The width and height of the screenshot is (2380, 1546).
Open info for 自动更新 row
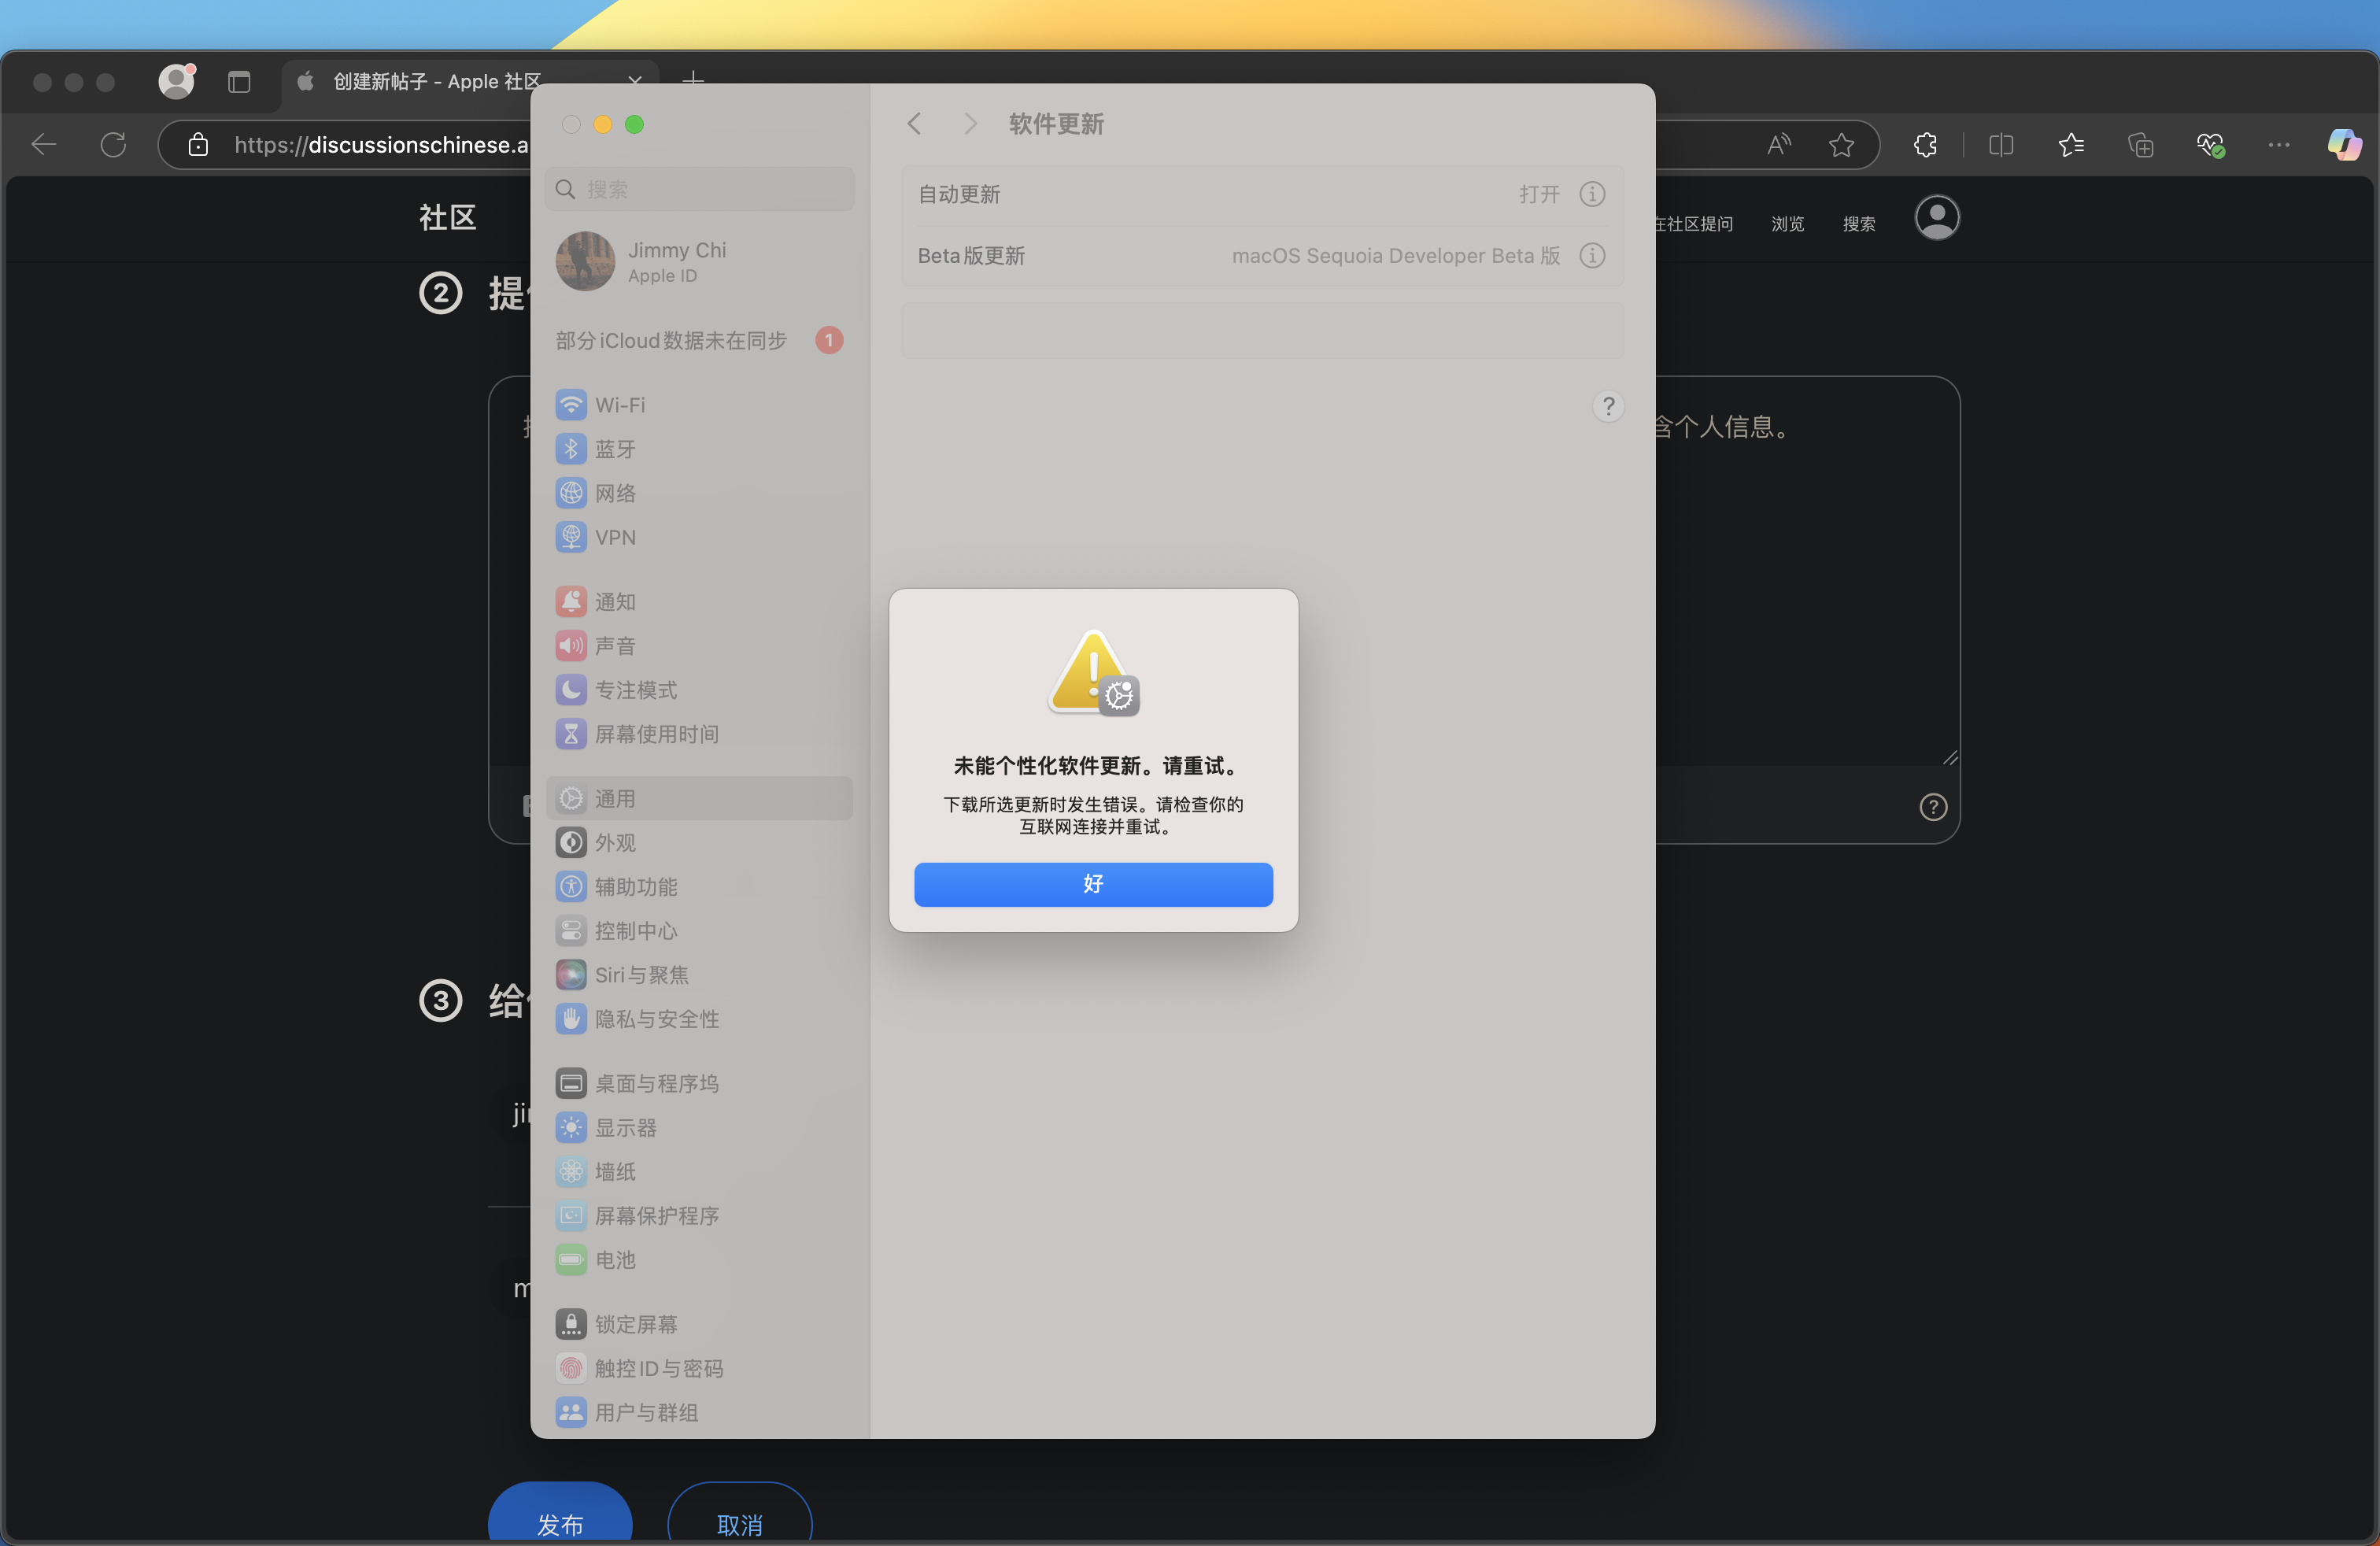coord(1592,194)
